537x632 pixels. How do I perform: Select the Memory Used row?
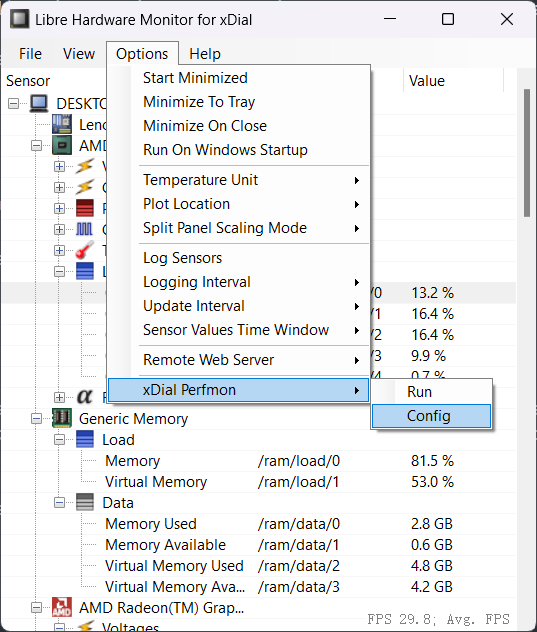point(259,524)
